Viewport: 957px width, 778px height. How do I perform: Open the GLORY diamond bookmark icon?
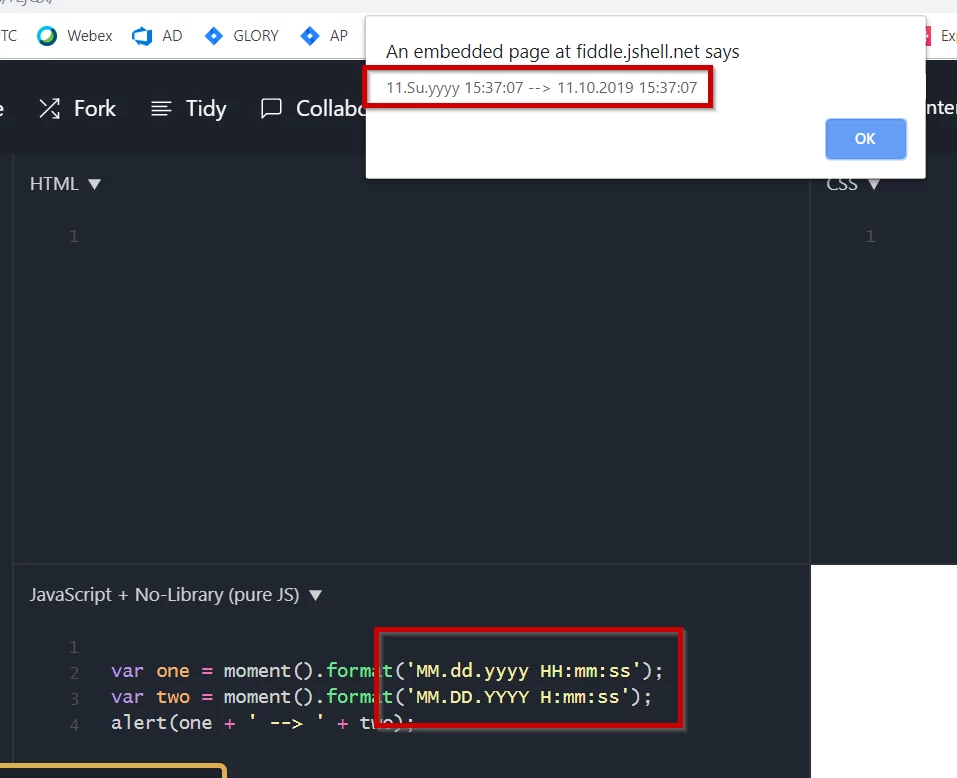tap(214, 35)
